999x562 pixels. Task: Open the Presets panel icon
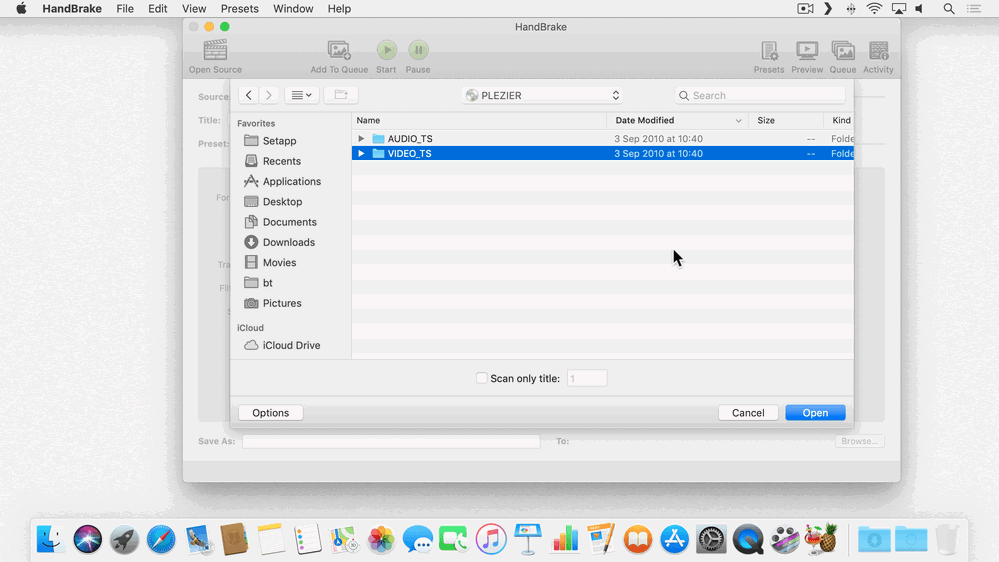point(769,50)
